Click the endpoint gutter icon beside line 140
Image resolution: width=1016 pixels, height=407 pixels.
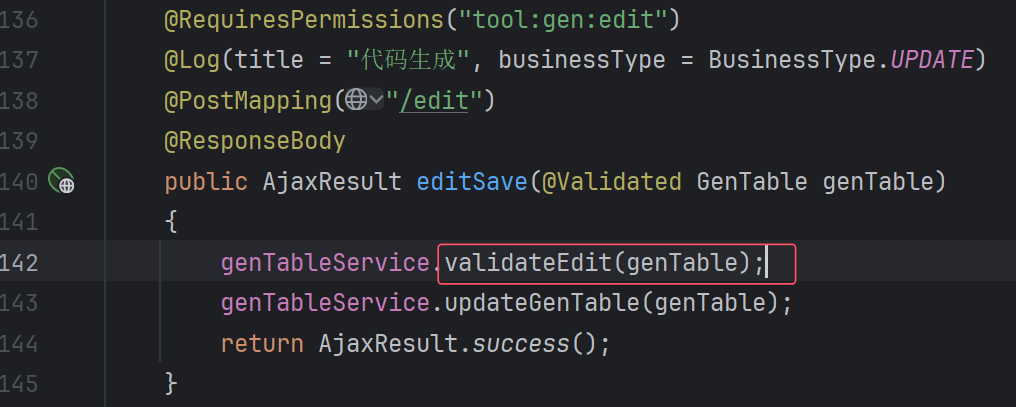pos(62,181)
